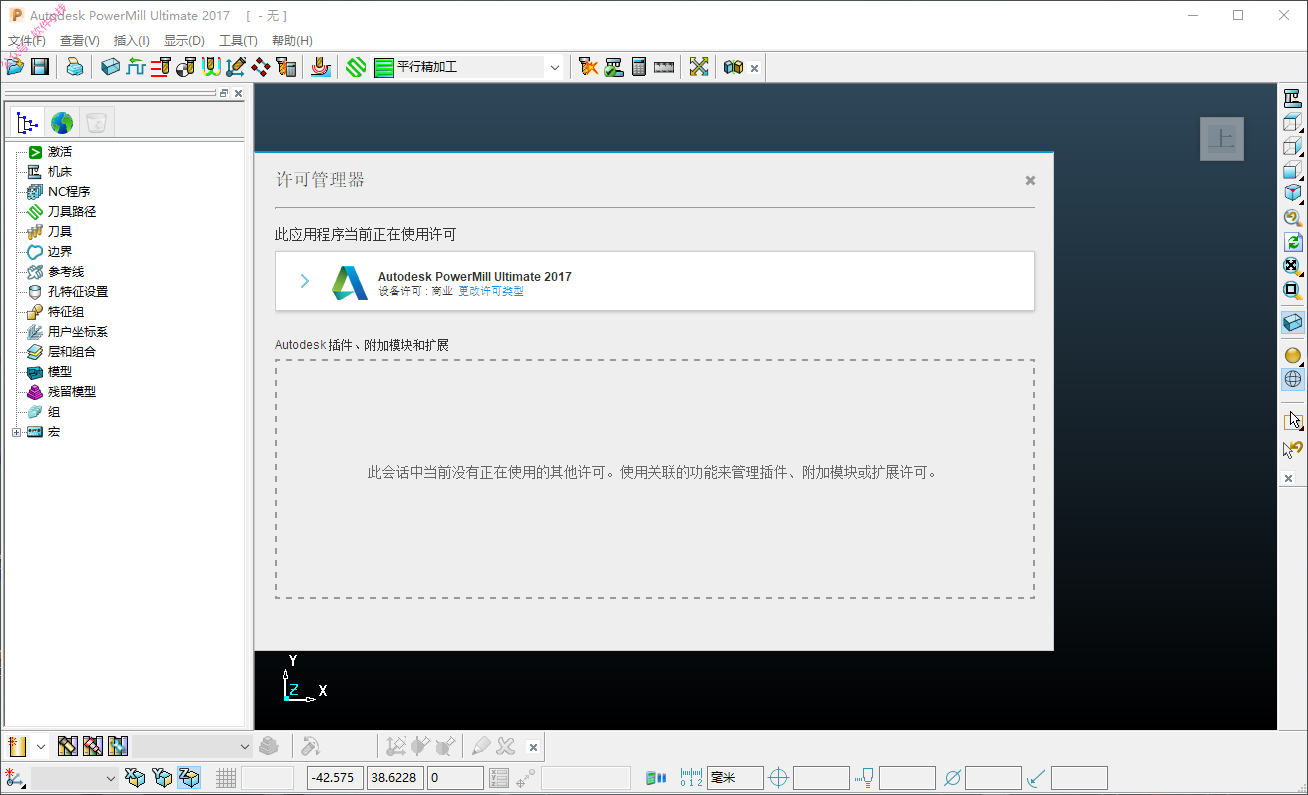1308x795 pixels.
Task: Expand the Autodesk PowerMill Ultimate 2017 license chevron
Action: [305, 281]
